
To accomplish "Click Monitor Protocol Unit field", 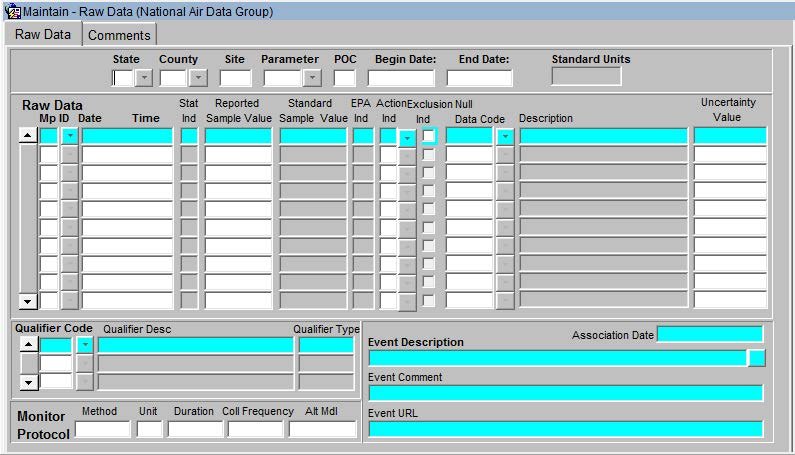I will tap(150, 430).
